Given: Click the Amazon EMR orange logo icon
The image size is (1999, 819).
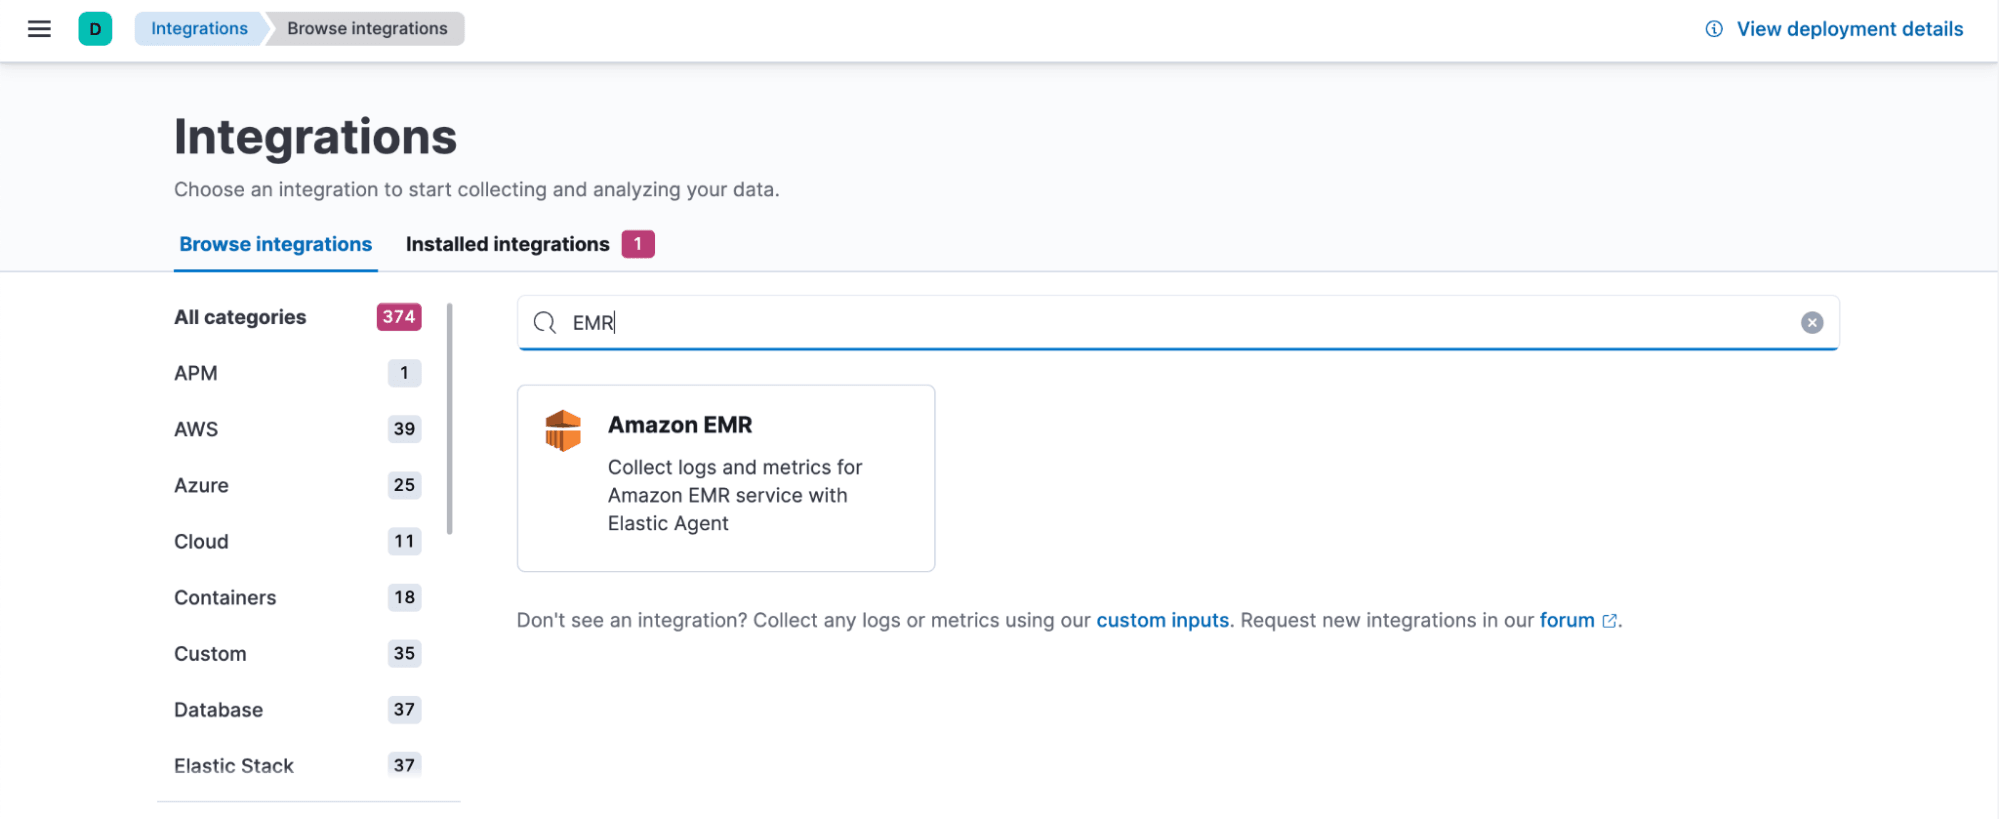Looking at the screenshot, I should (563, 431).
